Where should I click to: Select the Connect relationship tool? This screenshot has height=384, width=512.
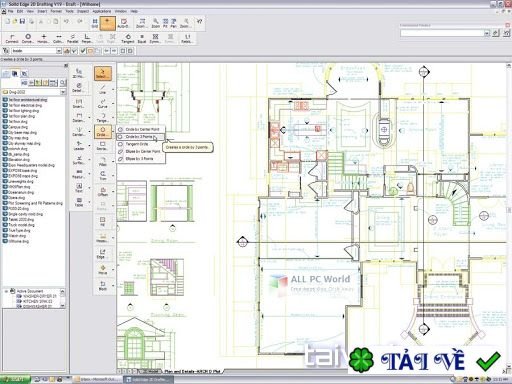[x=12, y=38]
